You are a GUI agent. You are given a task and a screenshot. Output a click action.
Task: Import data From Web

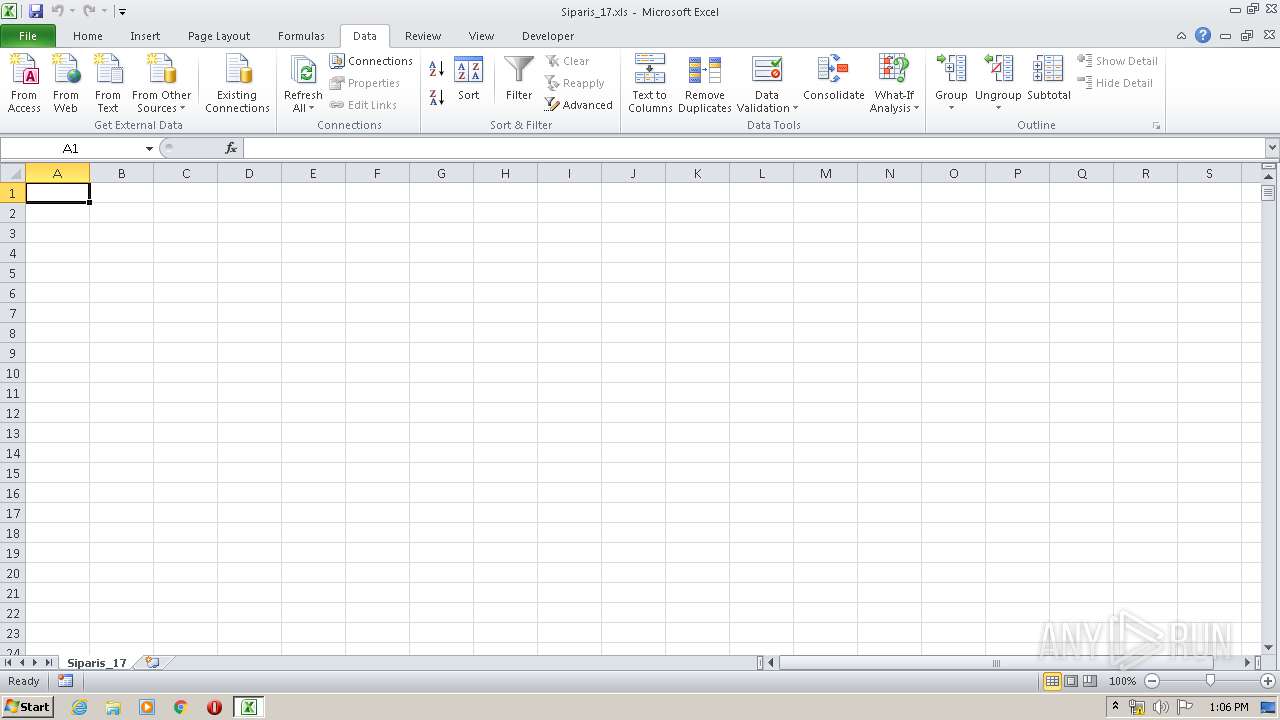pos(66,84)
